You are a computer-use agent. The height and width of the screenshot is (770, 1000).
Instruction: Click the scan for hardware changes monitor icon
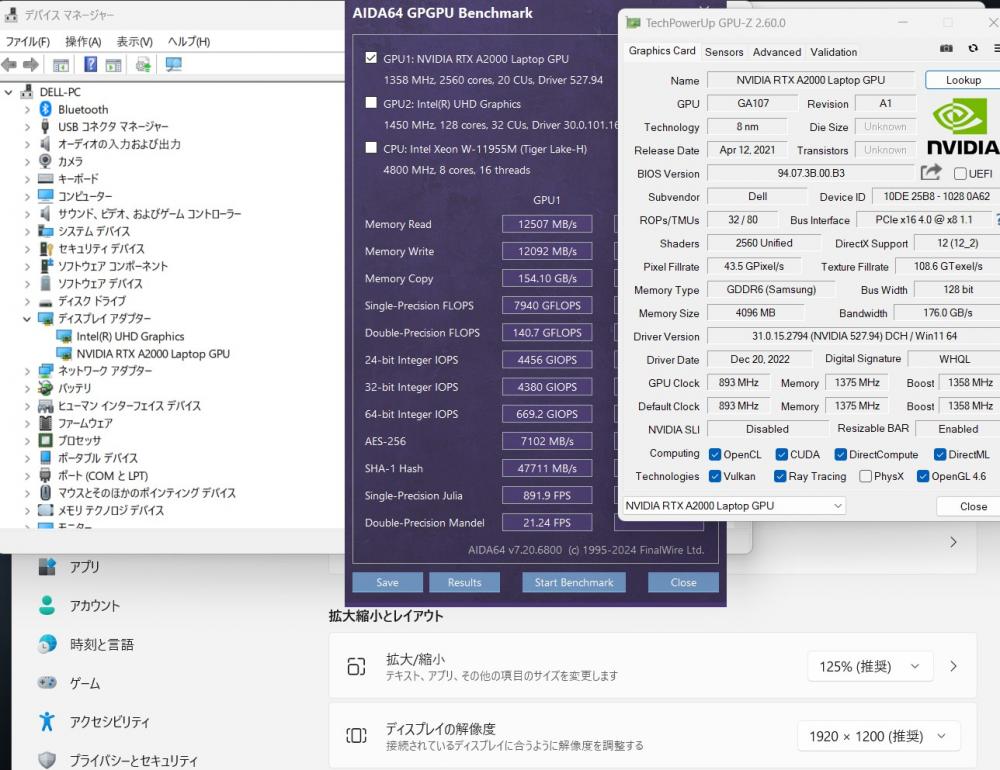coord(173,64)
